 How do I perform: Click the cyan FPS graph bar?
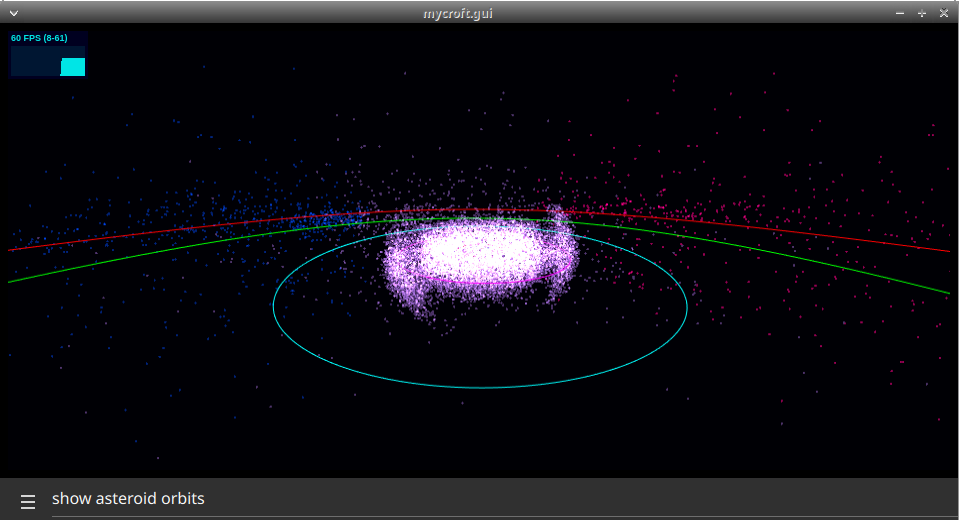tap(73, 67)
